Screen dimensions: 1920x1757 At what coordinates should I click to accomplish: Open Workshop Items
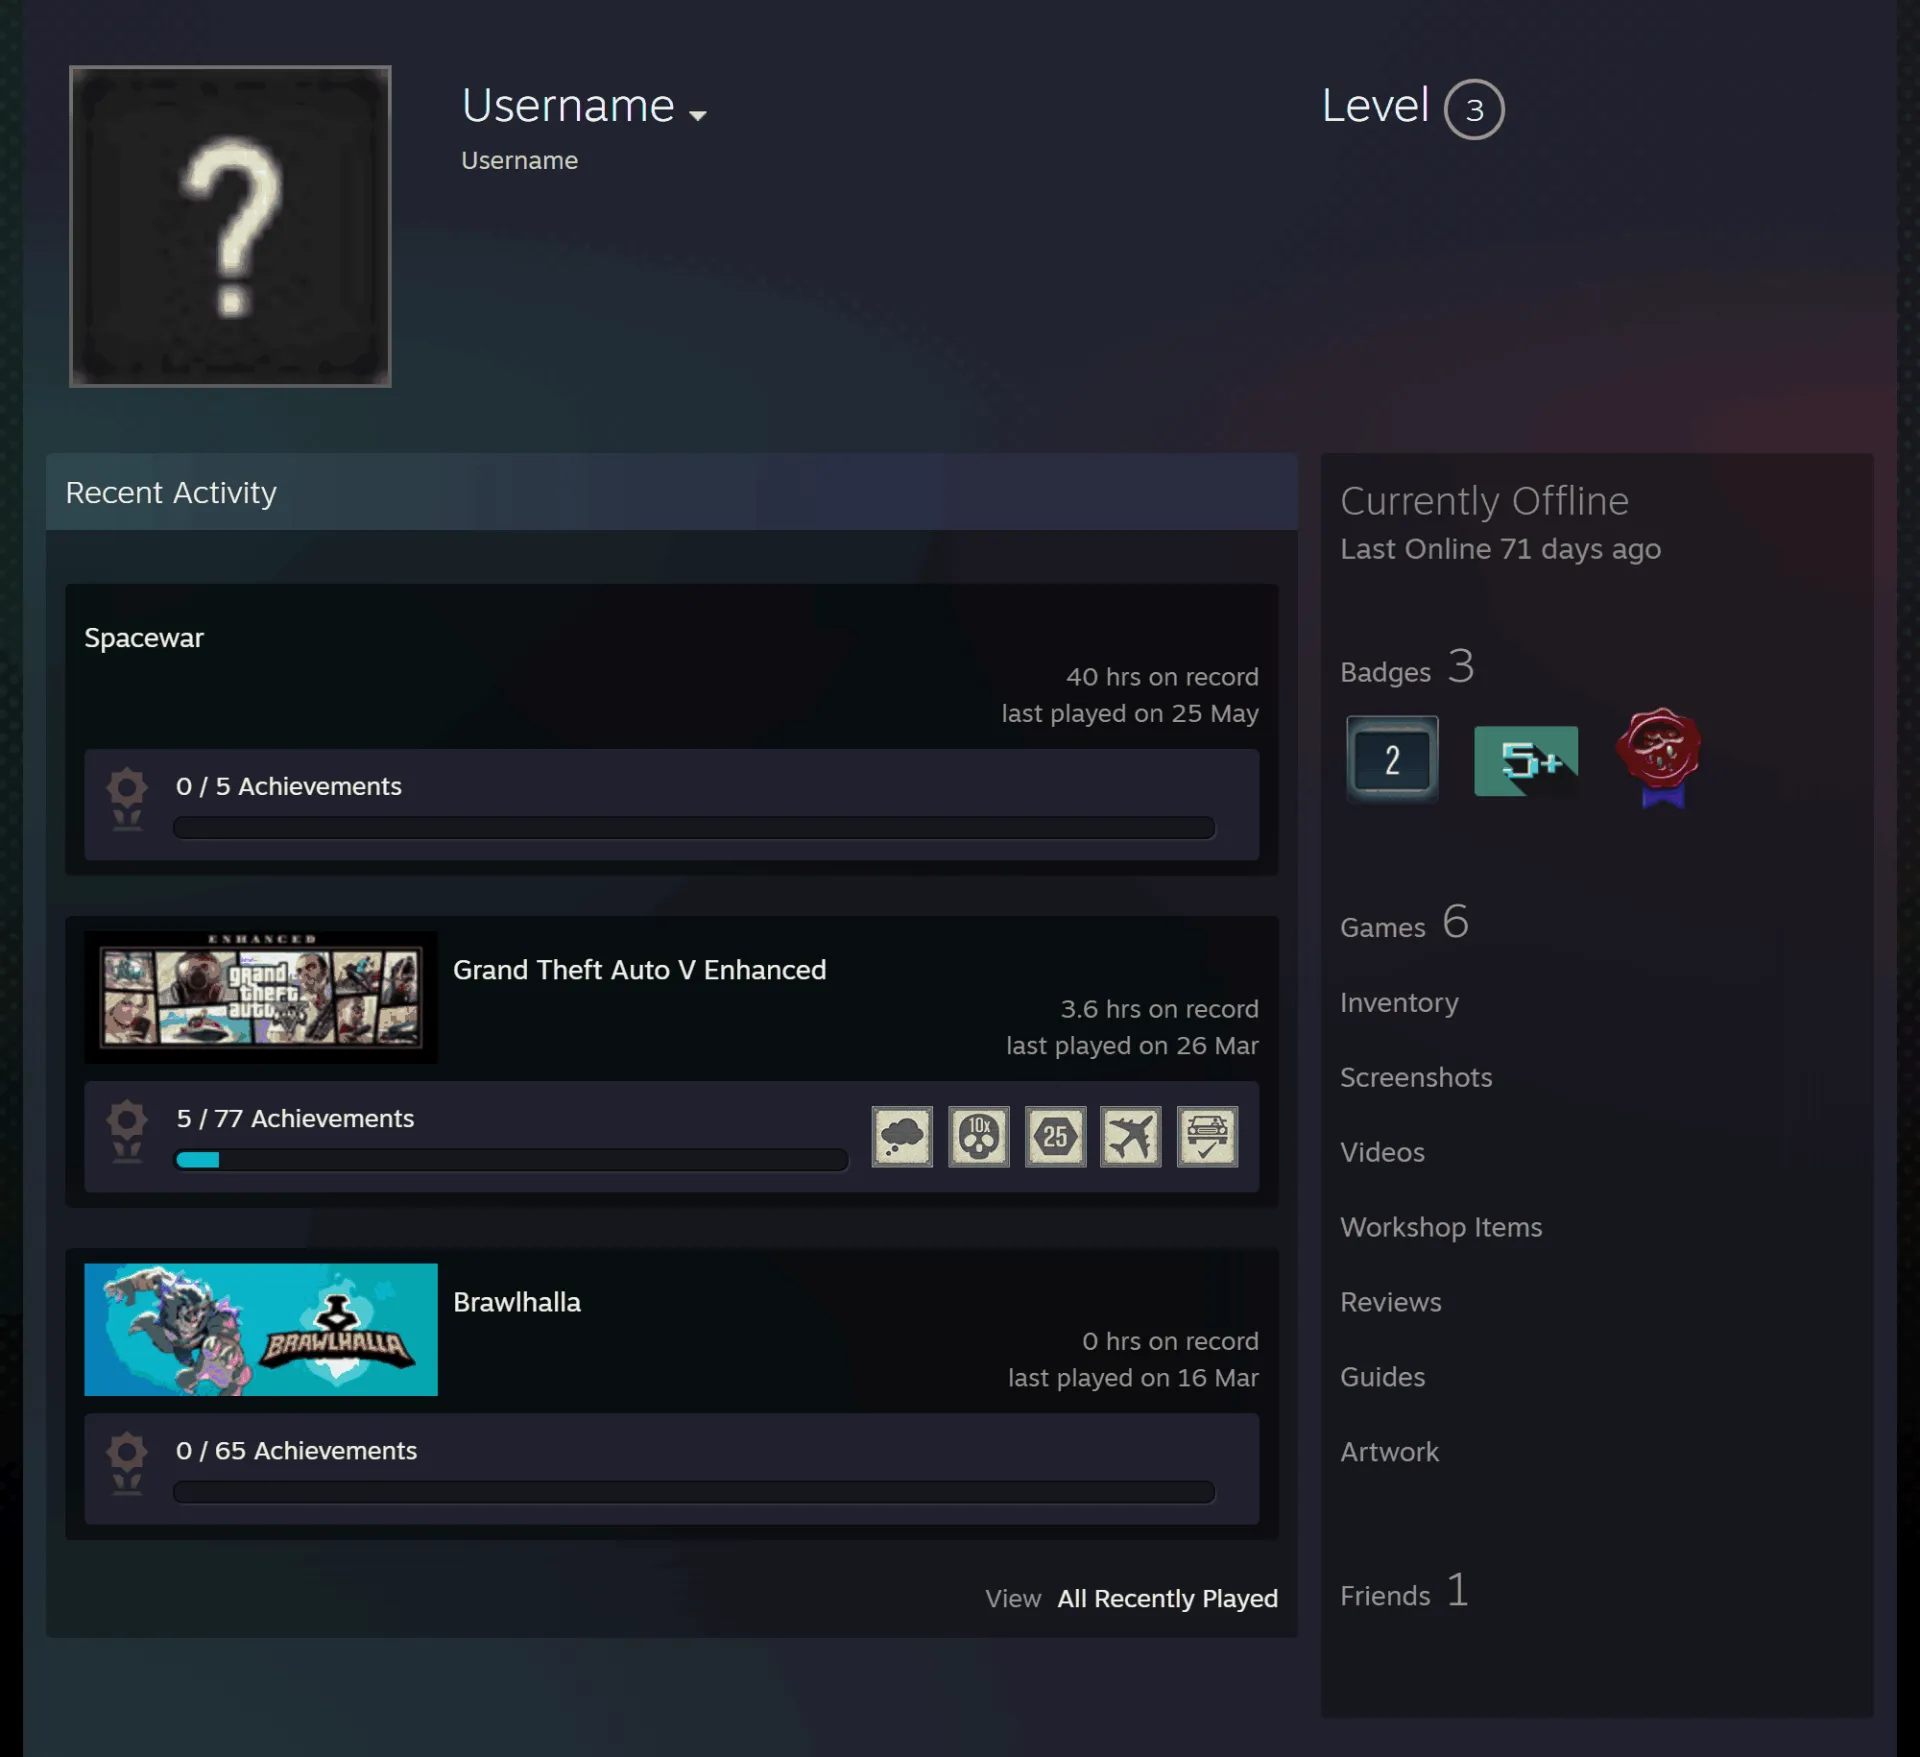[x=1441, y=1227]
